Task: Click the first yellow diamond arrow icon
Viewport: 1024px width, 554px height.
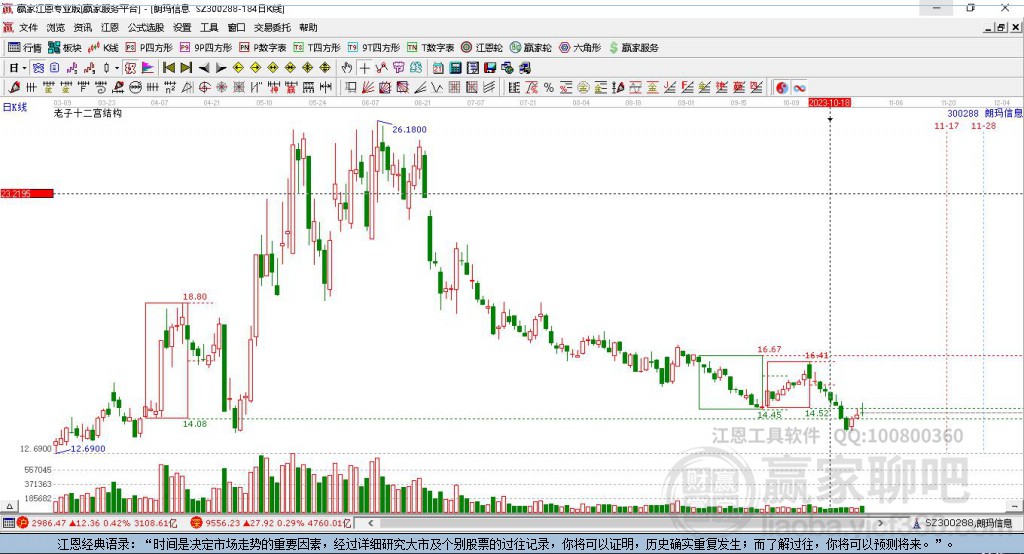Action: tap(238, 68)
